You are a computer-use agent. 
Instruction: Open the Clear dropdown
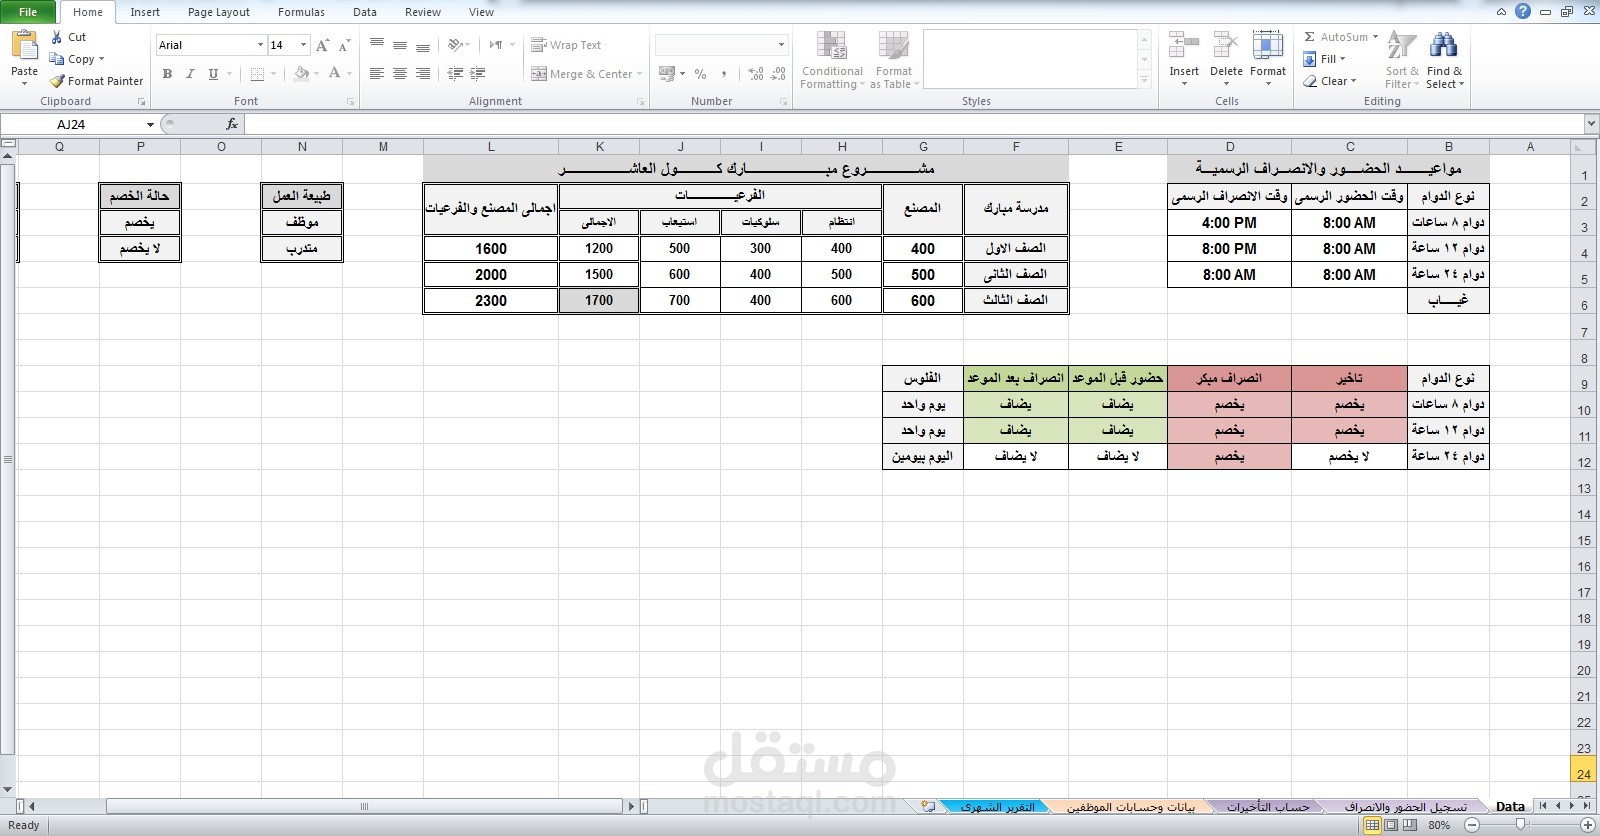[1331, 81]
